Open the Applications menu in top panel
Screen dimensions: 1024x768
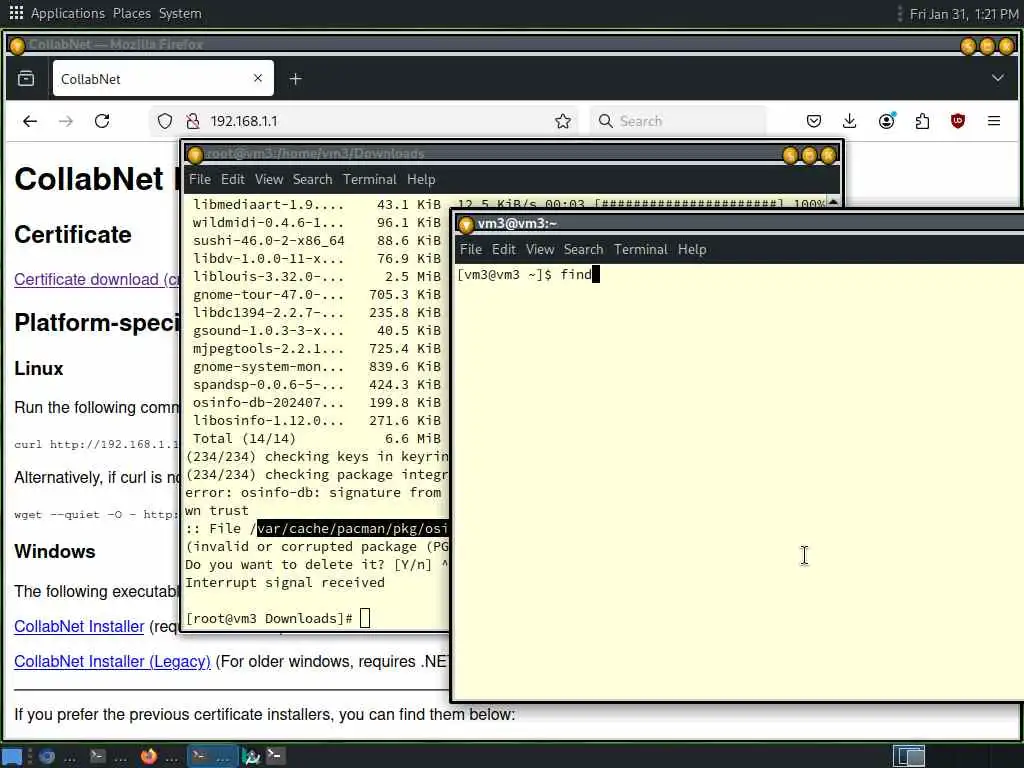click(68, 13)
